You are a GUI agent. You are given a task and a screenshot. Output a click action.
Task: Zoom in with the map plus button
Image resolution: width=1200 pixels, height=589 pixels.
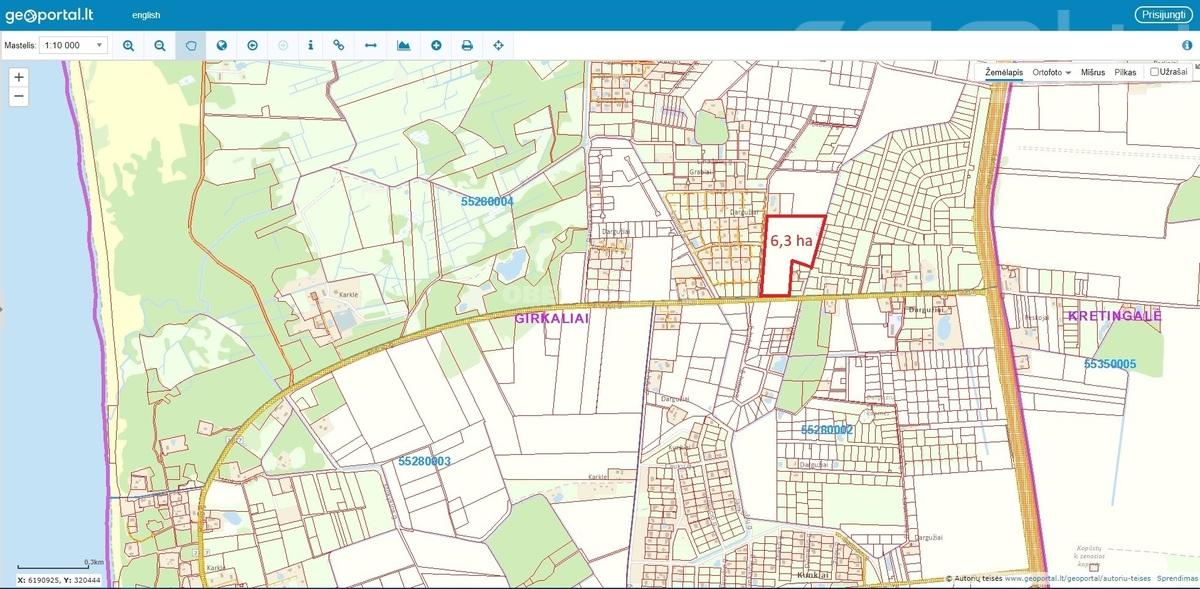pos(19,77)
